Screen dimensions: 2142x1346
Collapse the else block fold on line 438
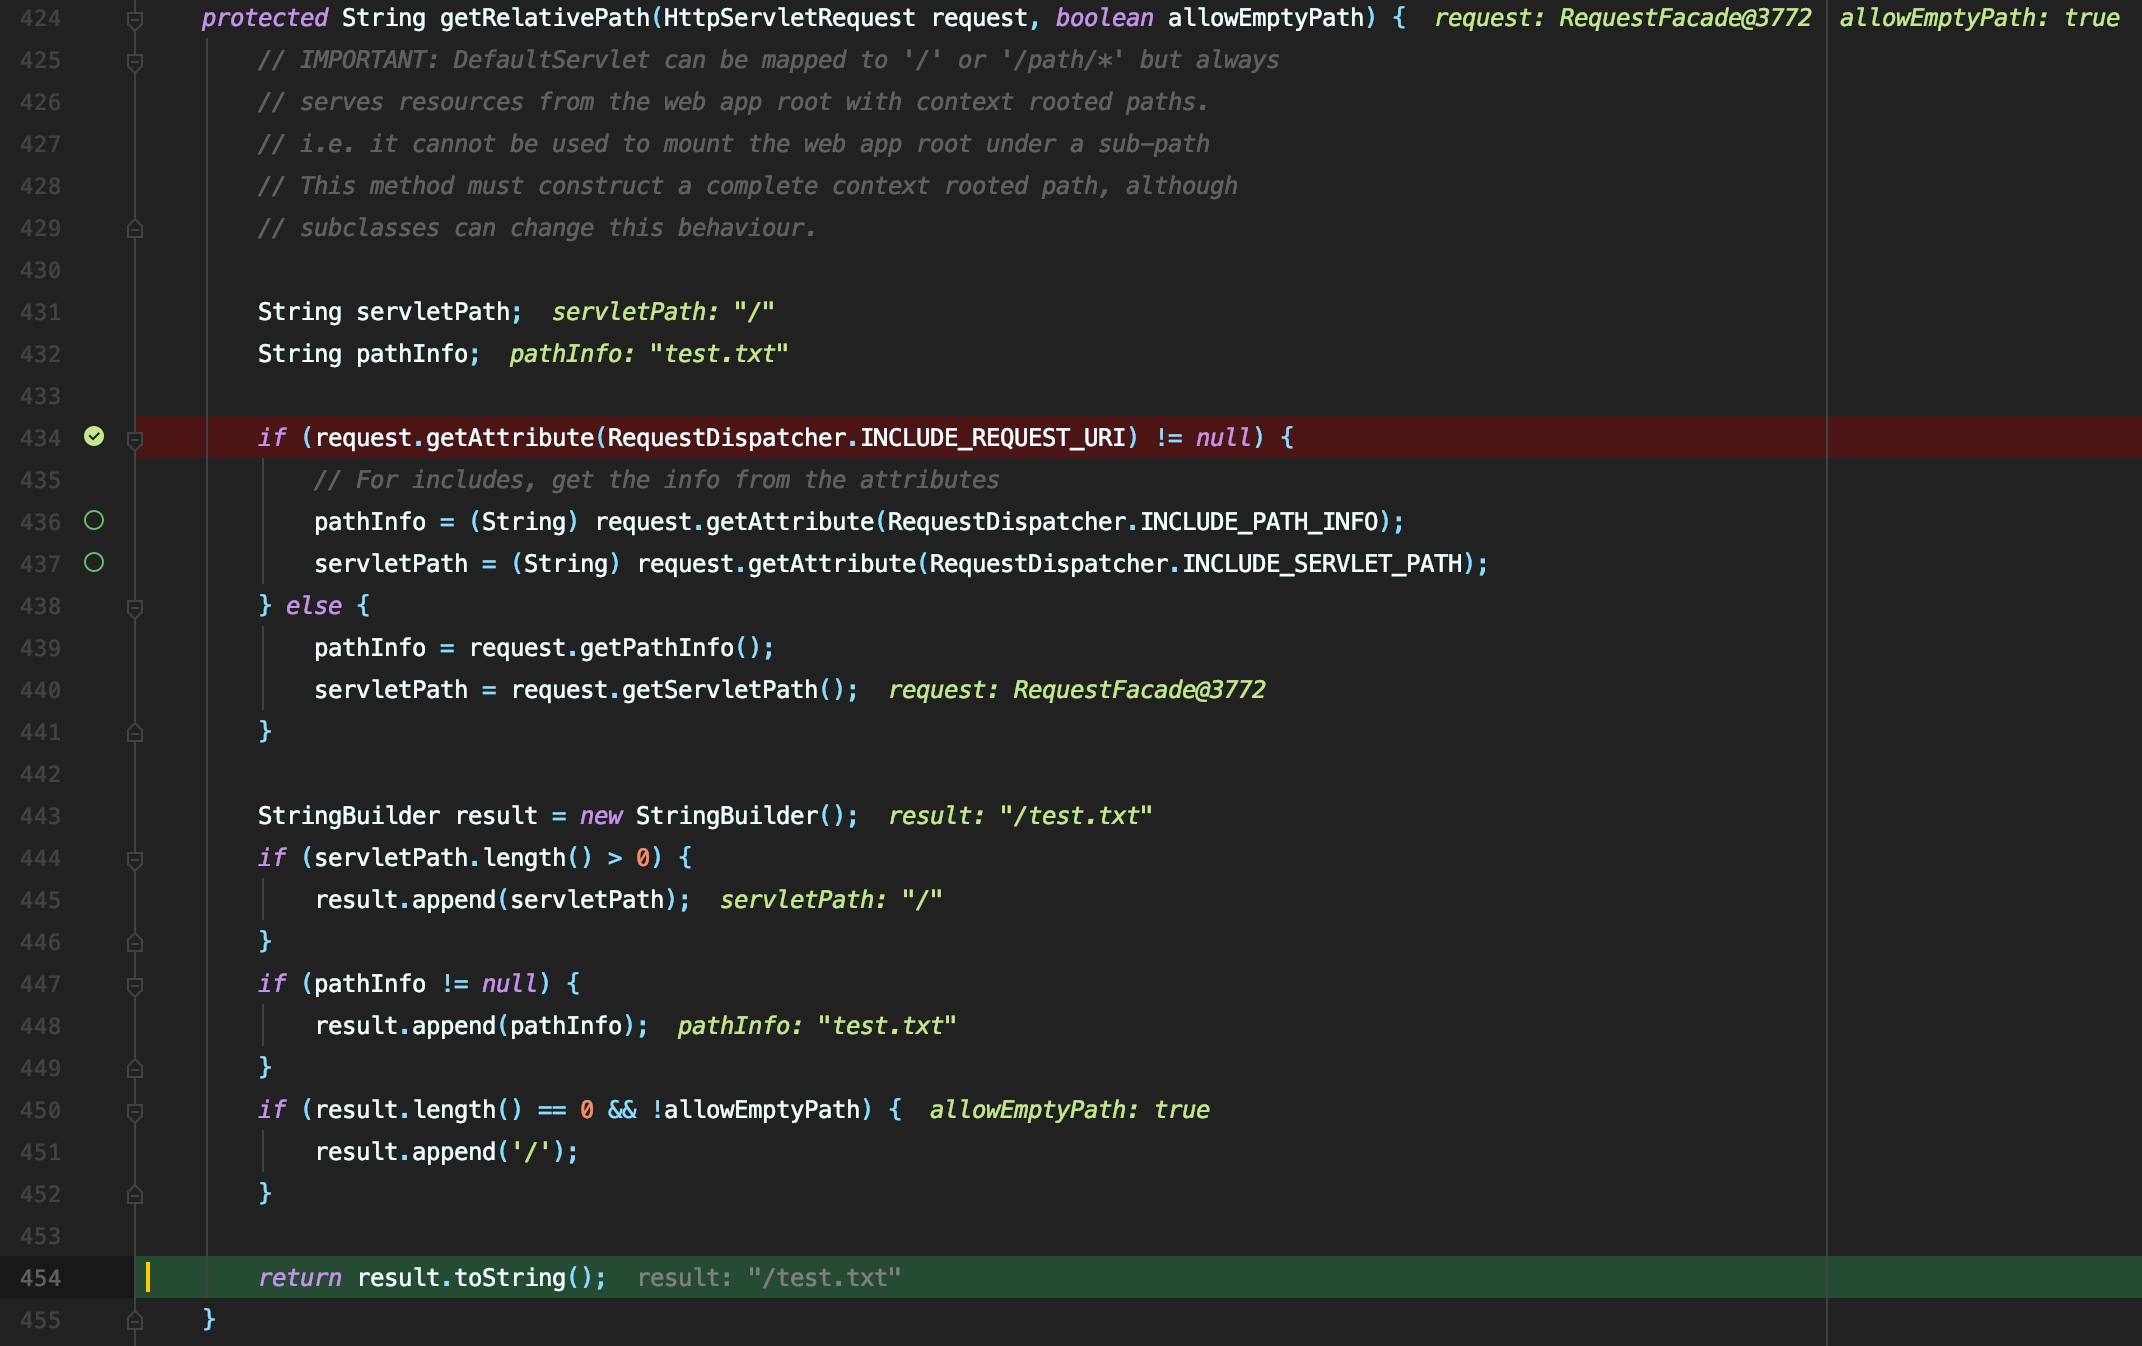(135, 607)
